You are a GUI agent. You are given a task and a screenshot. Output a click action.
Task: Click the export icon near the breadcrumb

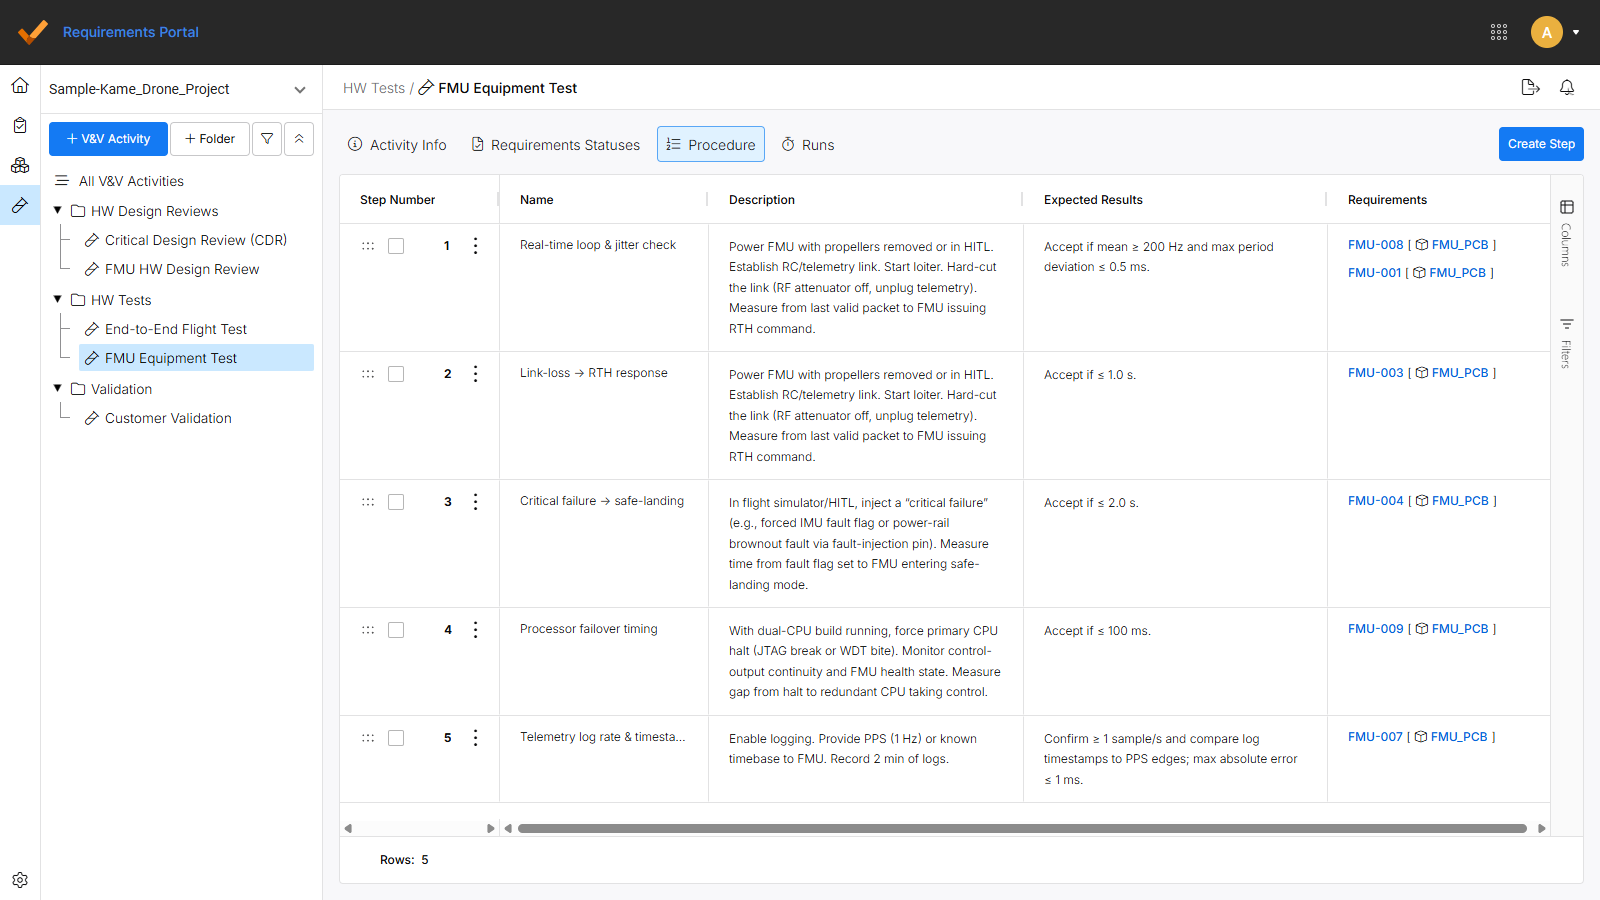click(1530, 88)
